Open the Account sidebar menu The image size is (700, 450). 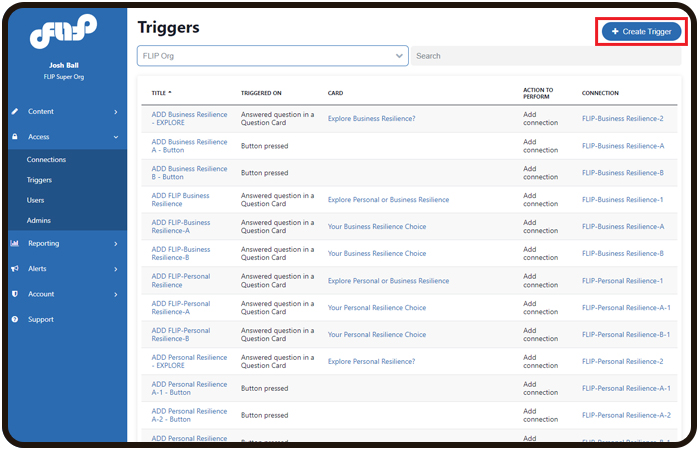pyautogui.click(x=67, y=294)
